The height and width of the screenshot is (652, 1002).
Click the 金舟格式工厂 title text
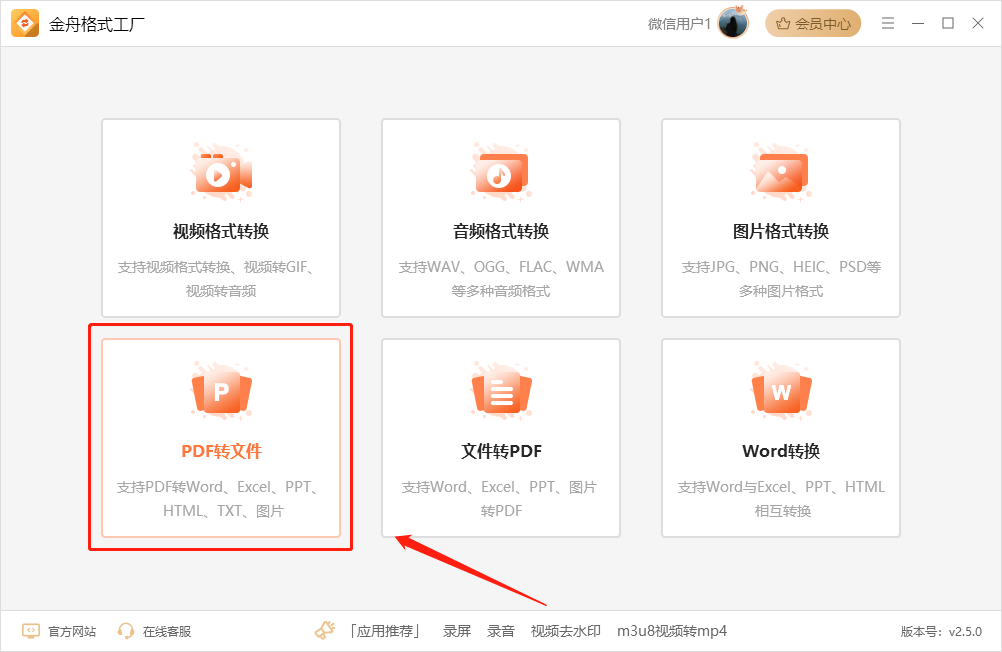pos(97,24)
